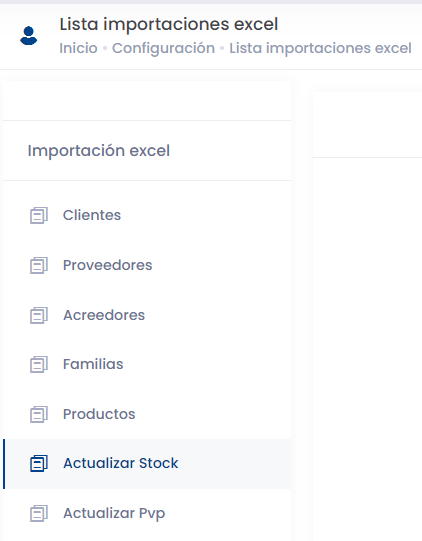Select the Productos import option
Screen dimensions: 422x541
(x=147, y=414)
